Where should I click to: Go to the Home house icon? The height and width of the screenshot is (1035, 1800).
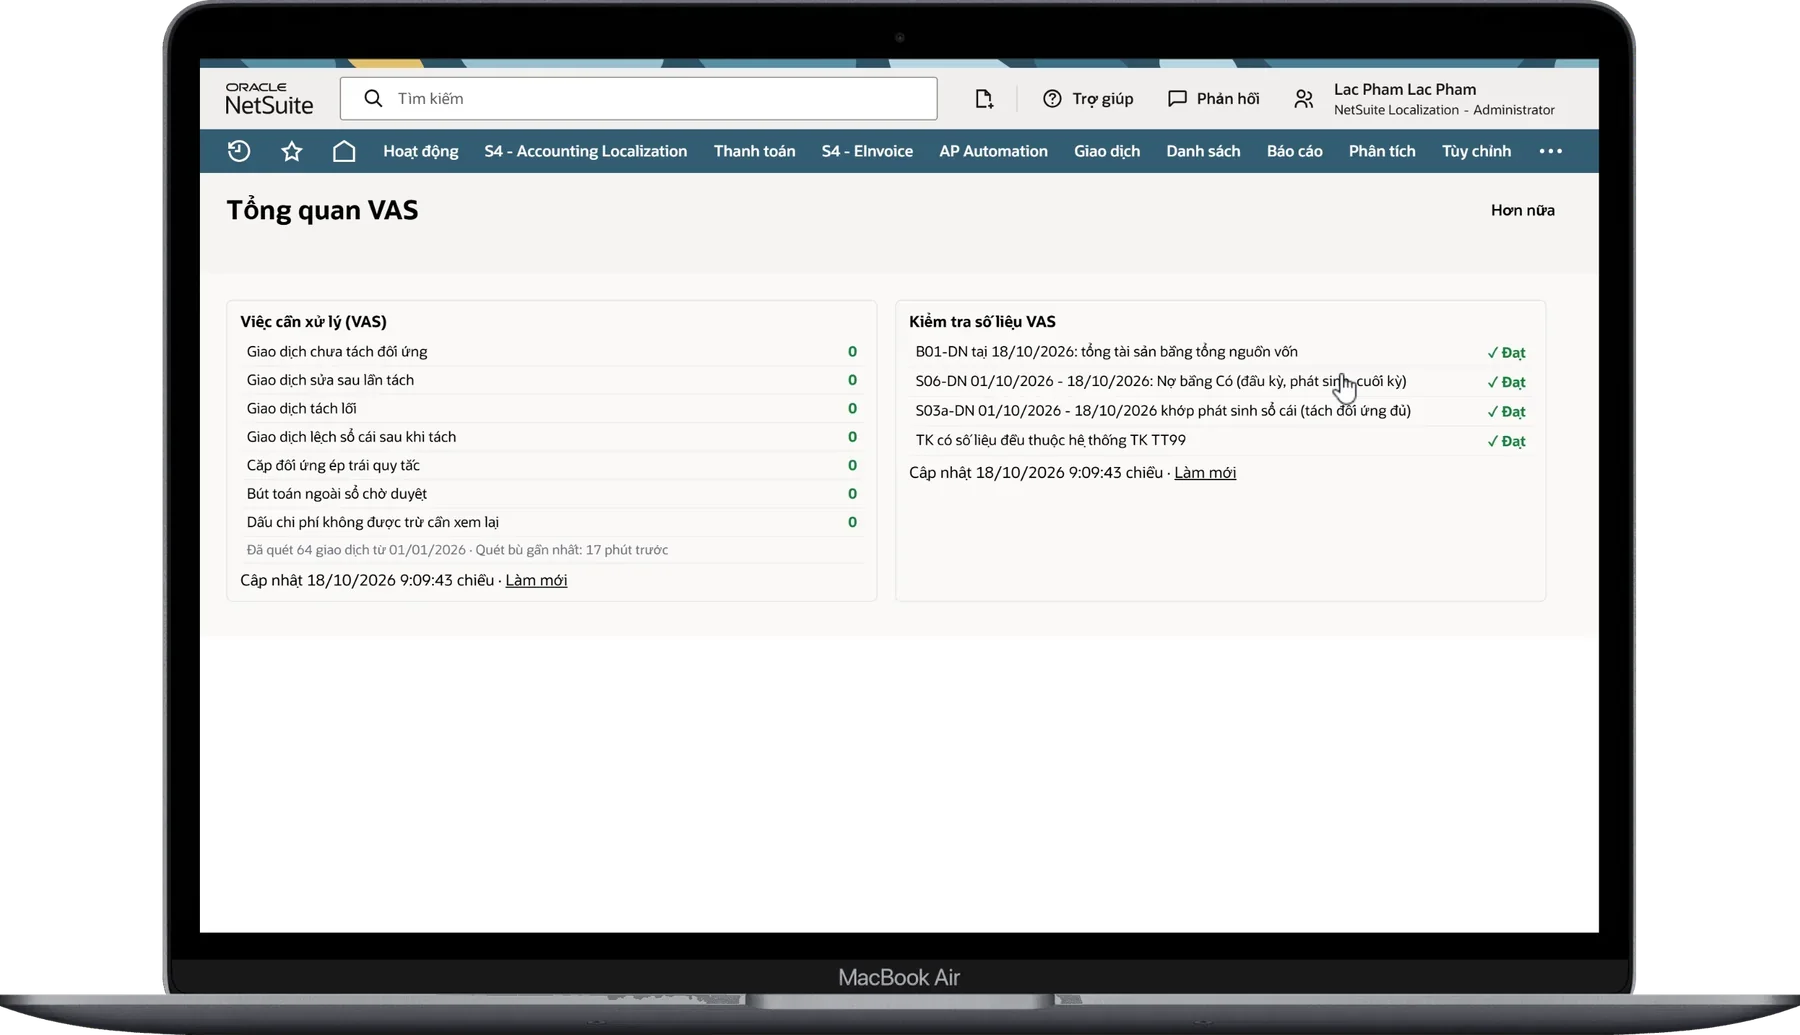[344, 151]
